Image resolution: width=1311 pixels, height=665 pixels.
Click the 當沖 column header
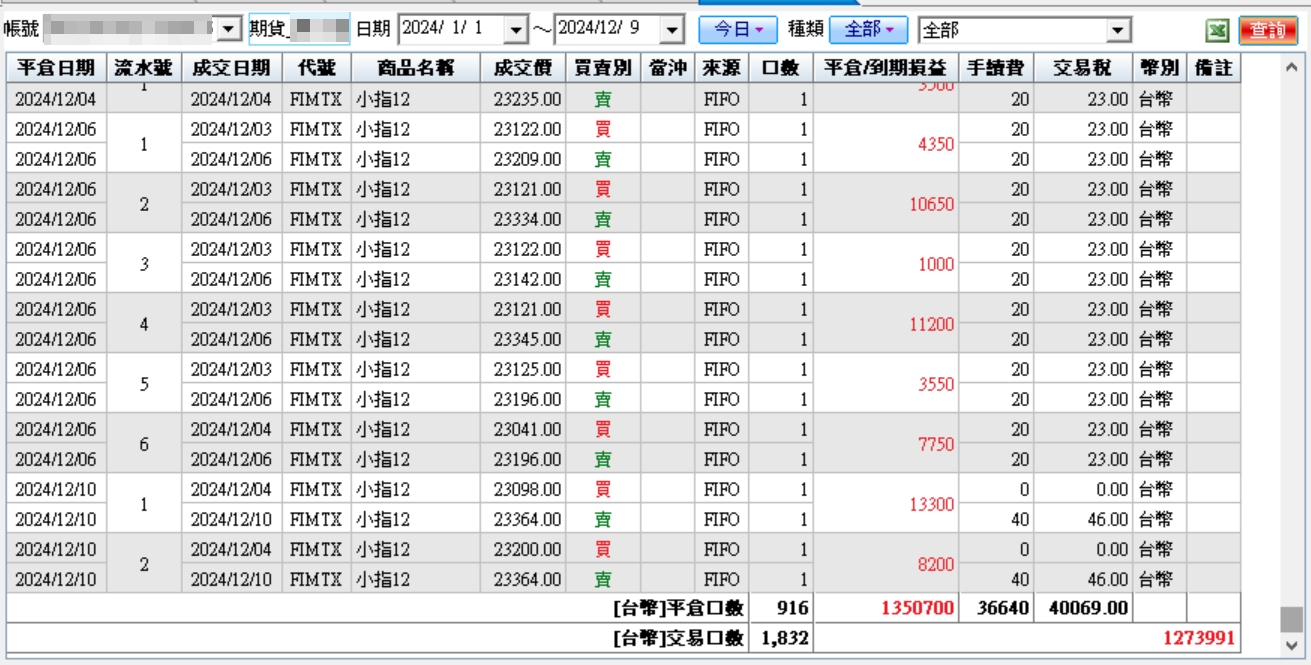tap(668, 68)
